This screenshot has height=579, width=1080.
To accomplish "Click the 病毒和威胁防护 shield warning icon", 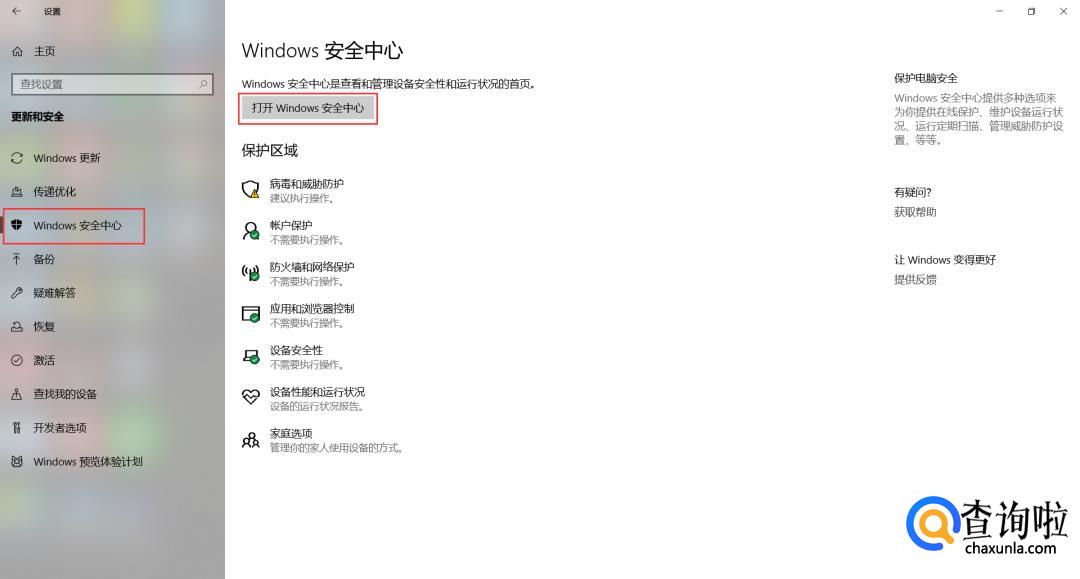I will tap(251, 189).
